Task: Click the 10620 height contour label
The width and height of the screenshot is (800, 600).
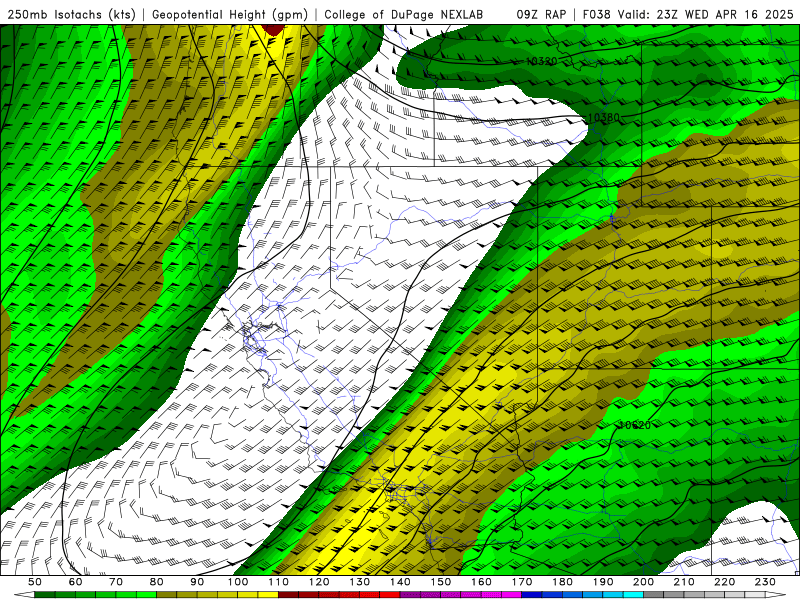Action: point(635,425)
